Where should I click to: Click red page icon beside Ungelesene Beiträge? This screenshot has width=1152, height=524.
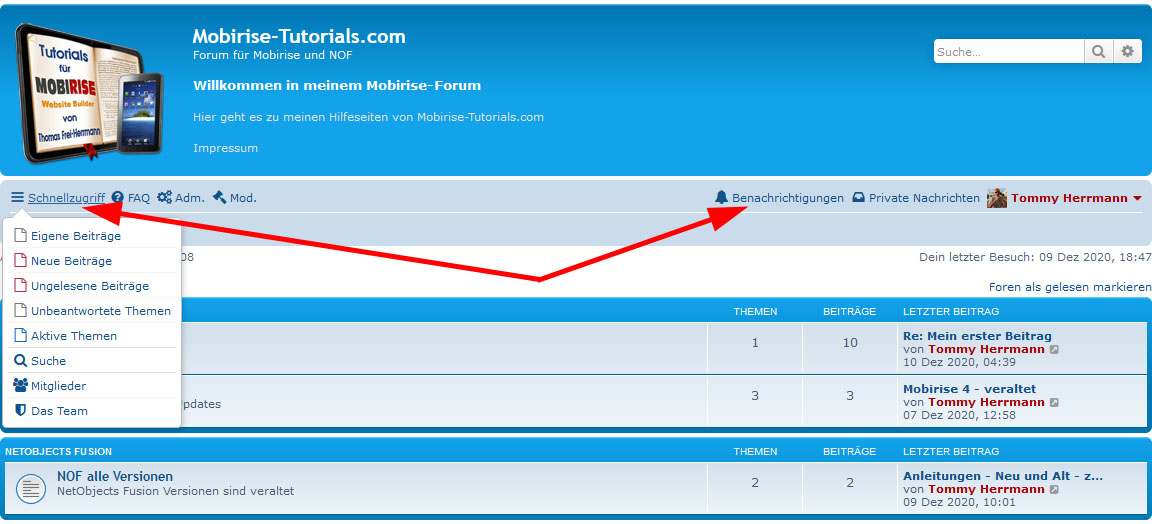click(x=21, y=286)
